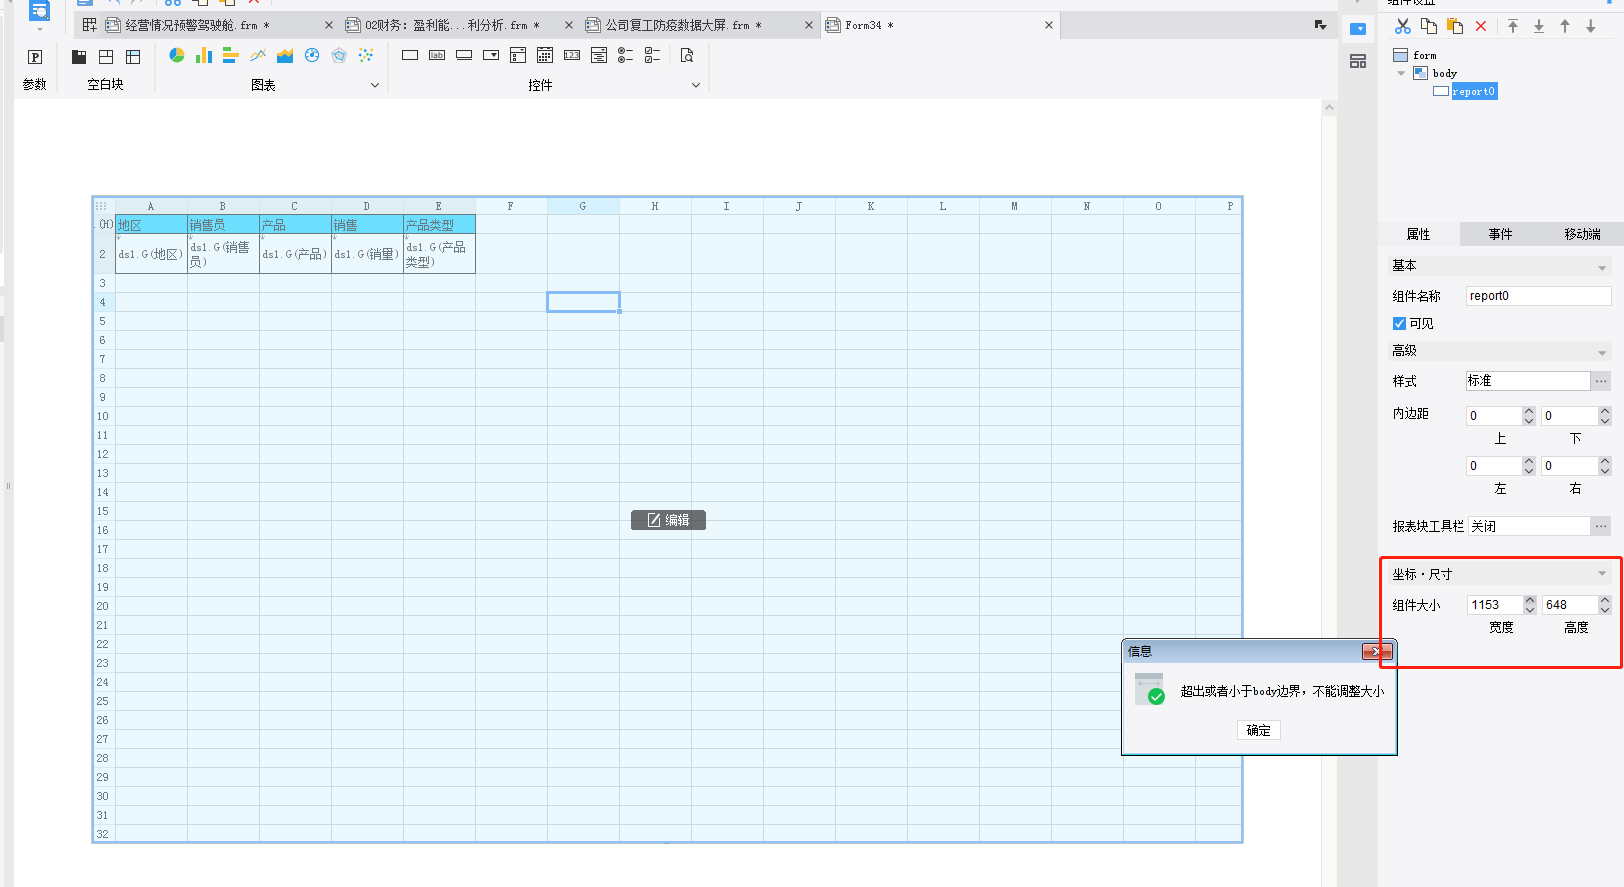Click the layout panel icon on right sidebar
The height and width of the screenshot is (887, 1624).
pyautogui.click(x=1358, y=62)
